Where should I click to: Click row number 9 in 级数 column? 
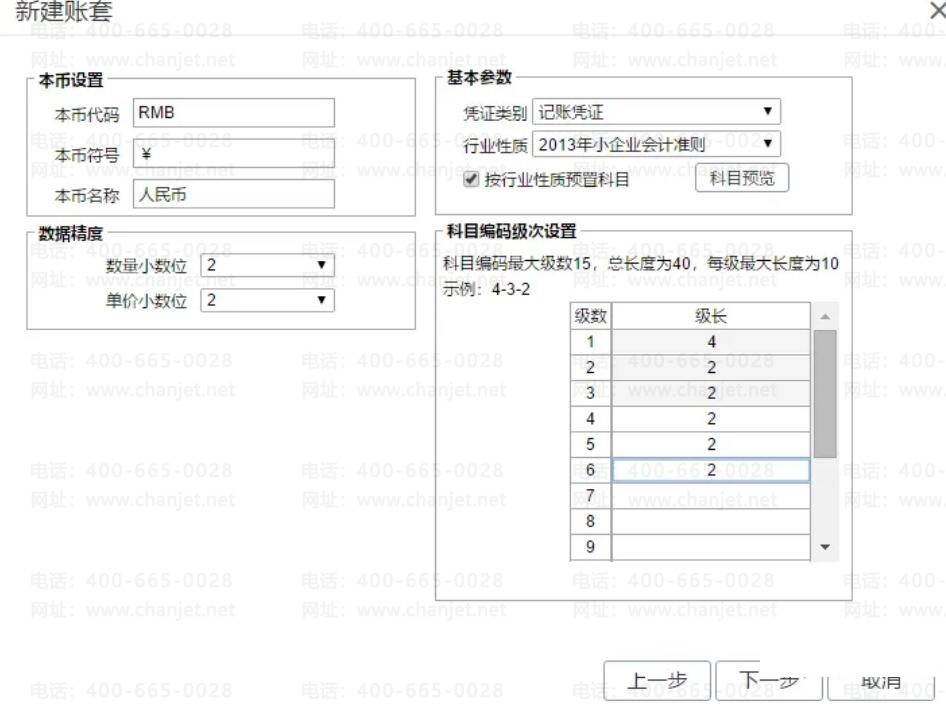click(x=591, y=547)
